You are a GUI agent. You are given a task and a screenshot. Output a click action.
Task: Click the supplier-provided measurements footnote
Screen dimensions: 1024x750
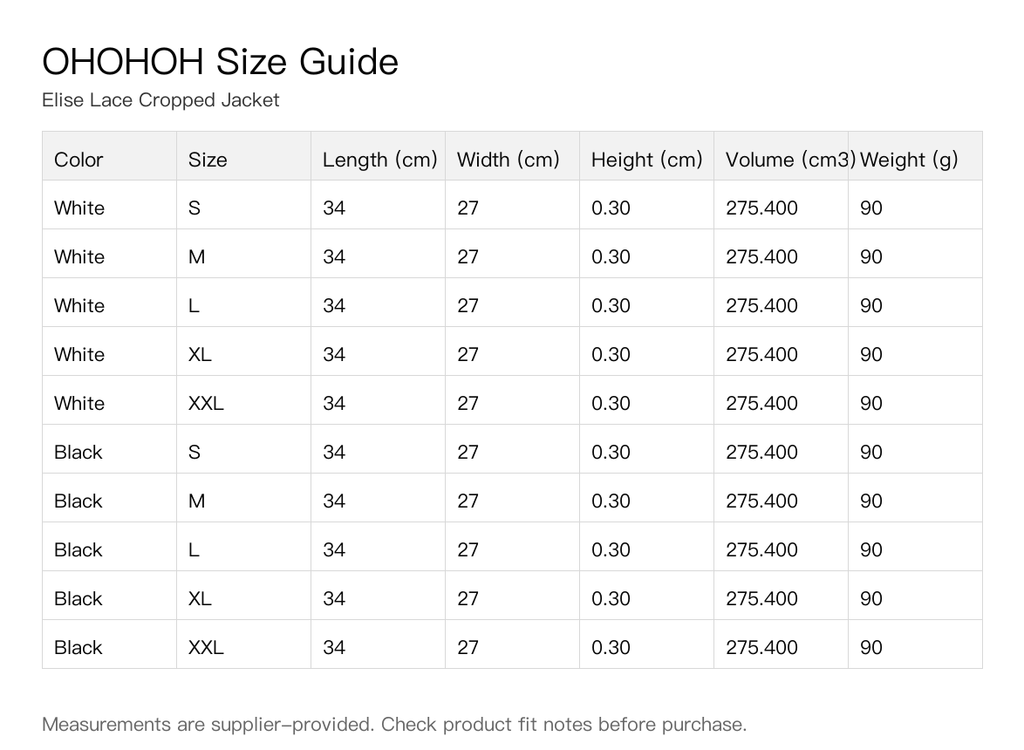pos(394,724)
